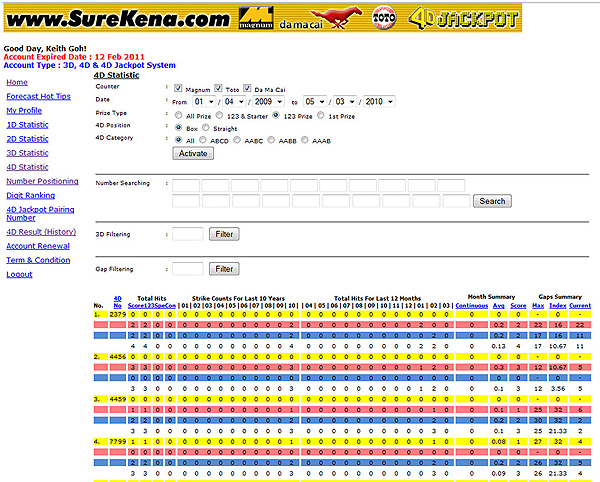The width and height of the screenshot is (600, 482).
Task: Sort by the 4D No column header
Action: 117,302
